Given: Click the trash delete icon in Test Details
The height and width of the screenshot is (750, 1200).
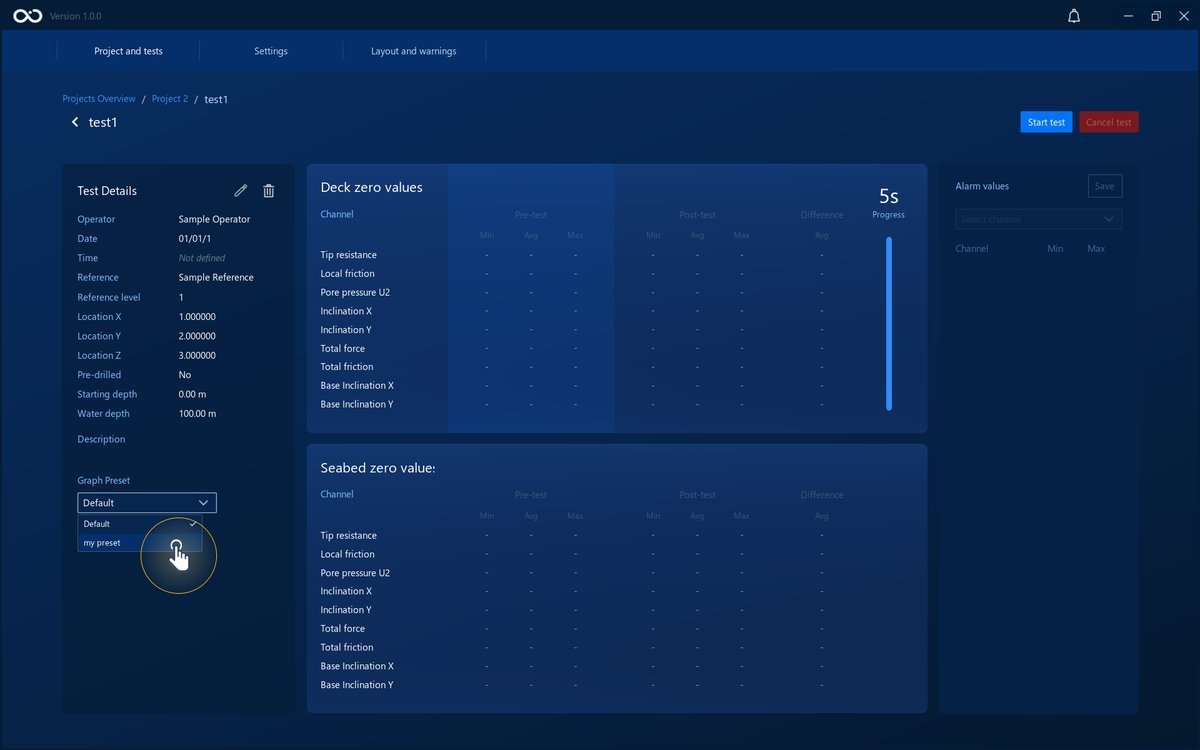Looking at the screenshot, I should [x=268, y=191].
